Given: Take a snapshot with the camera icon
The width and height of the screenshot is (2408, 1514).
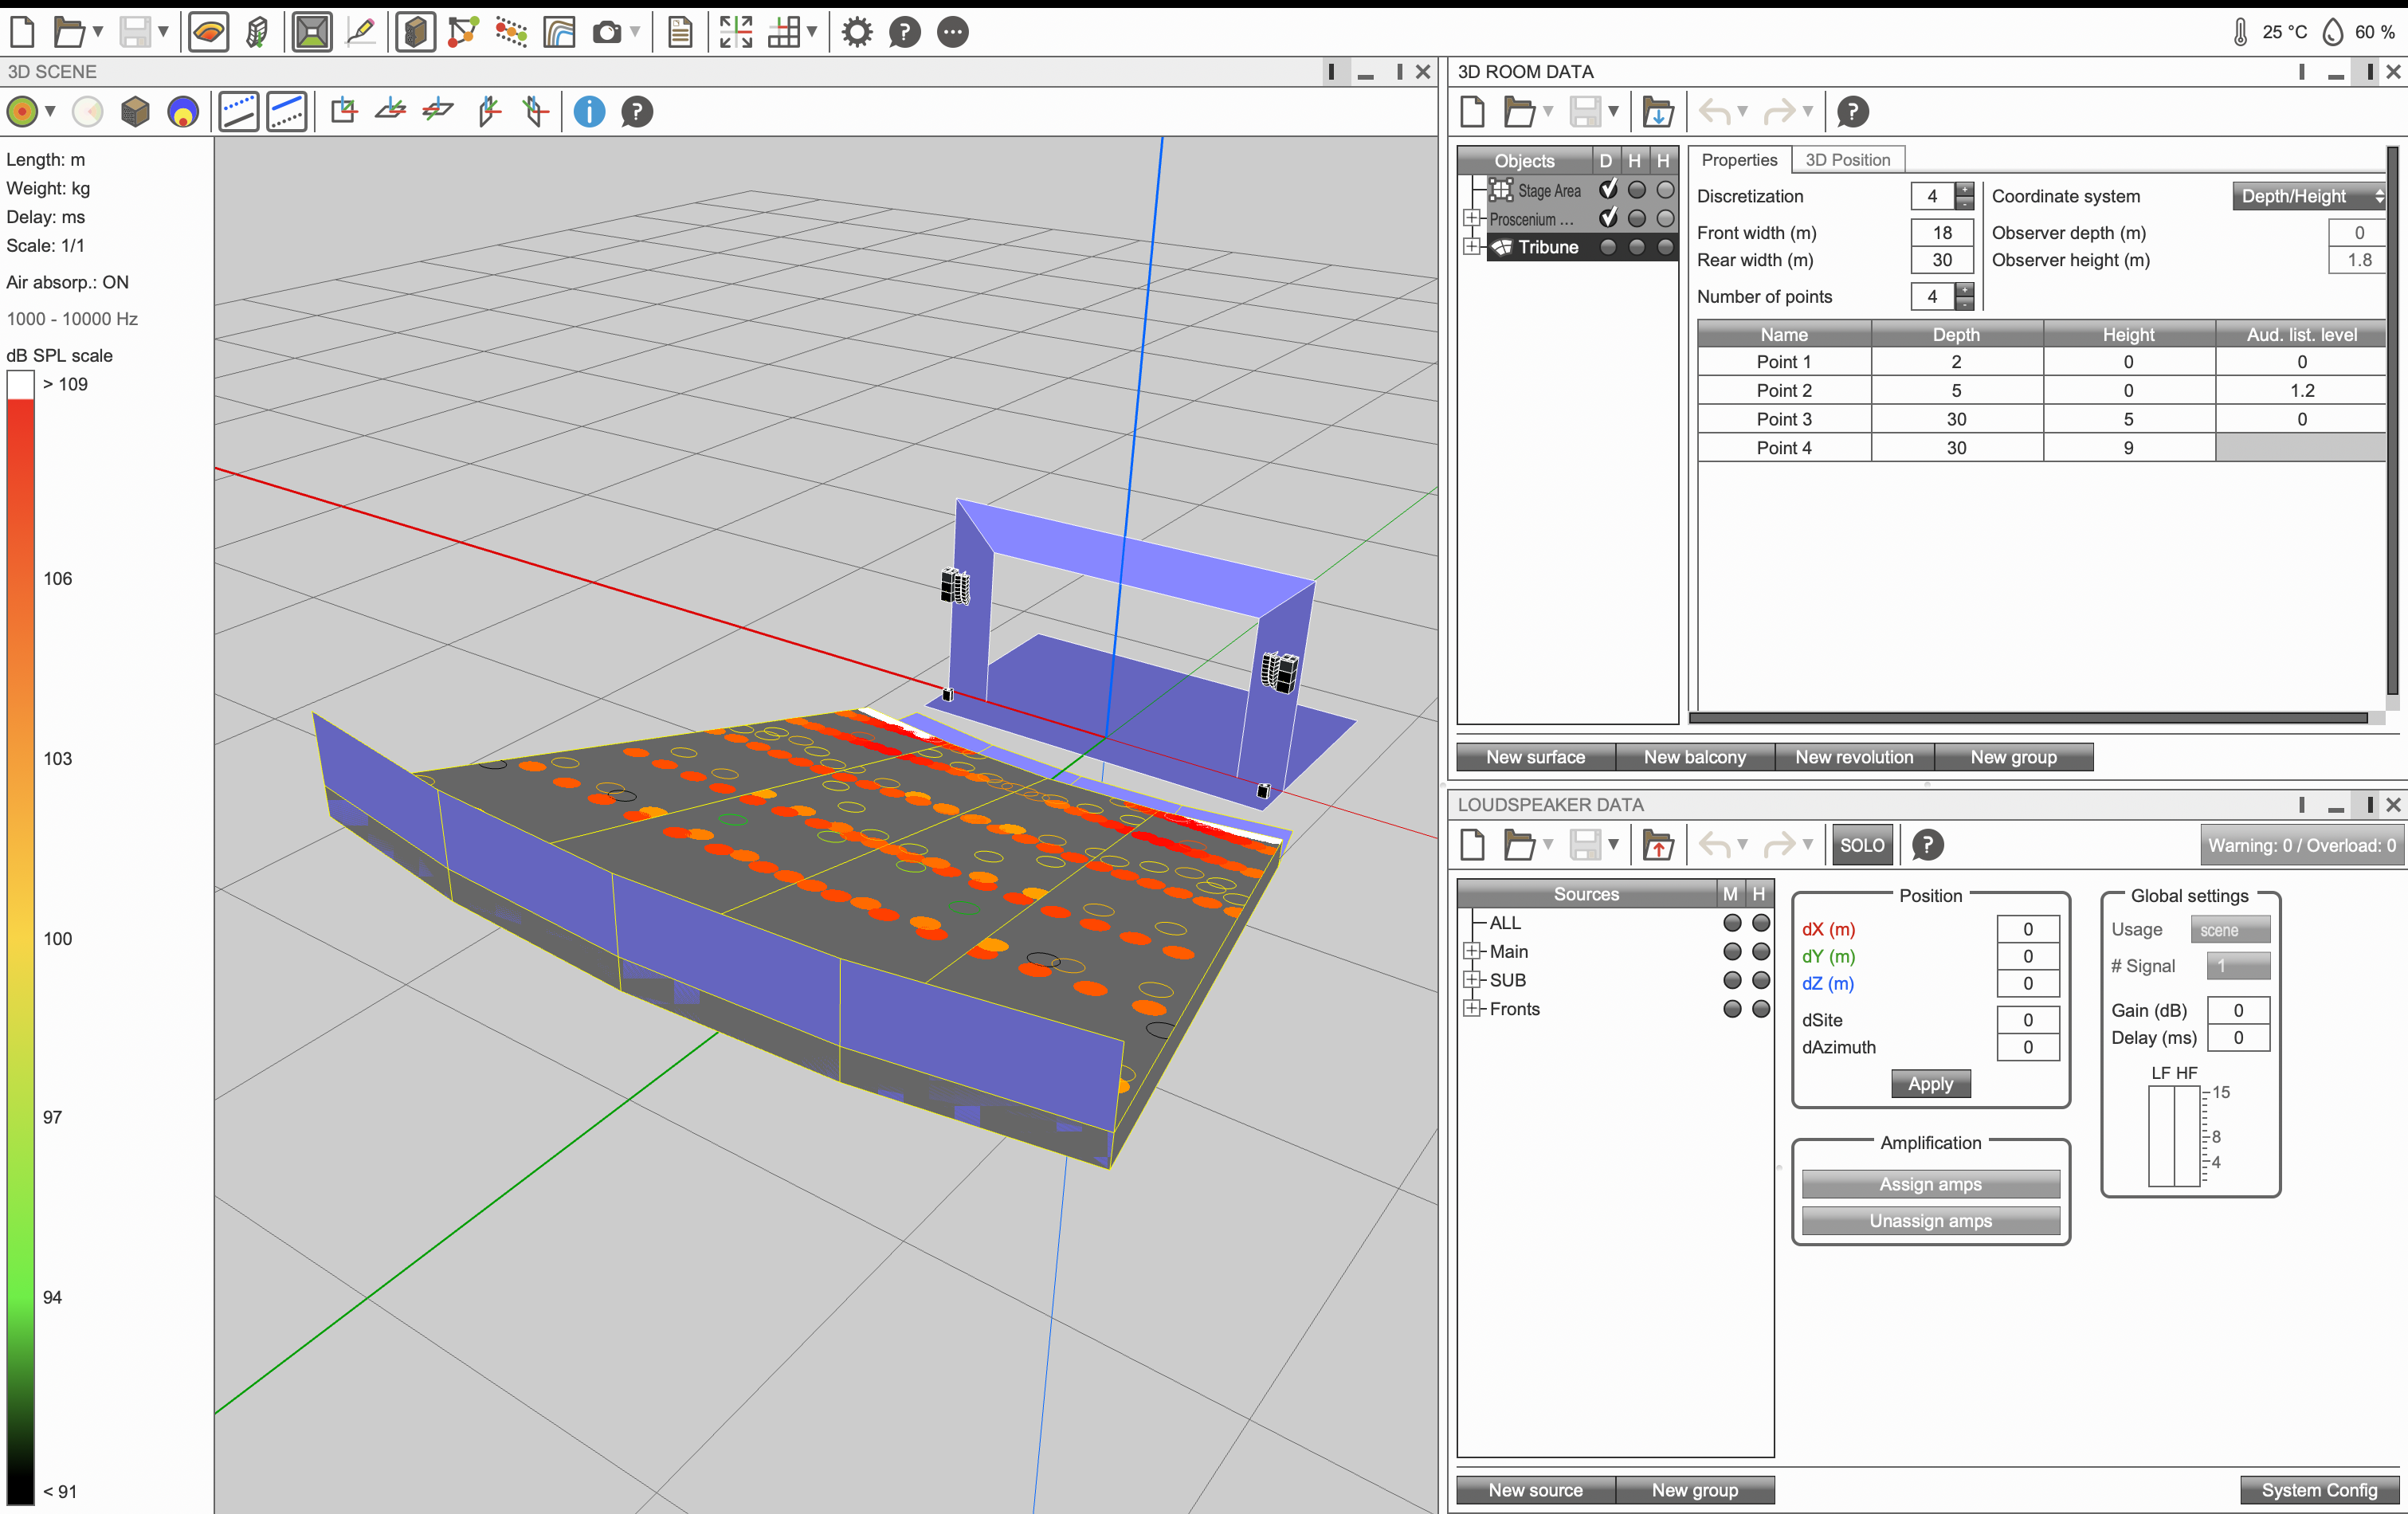Looking at the screenshot, I should (606, 32).
